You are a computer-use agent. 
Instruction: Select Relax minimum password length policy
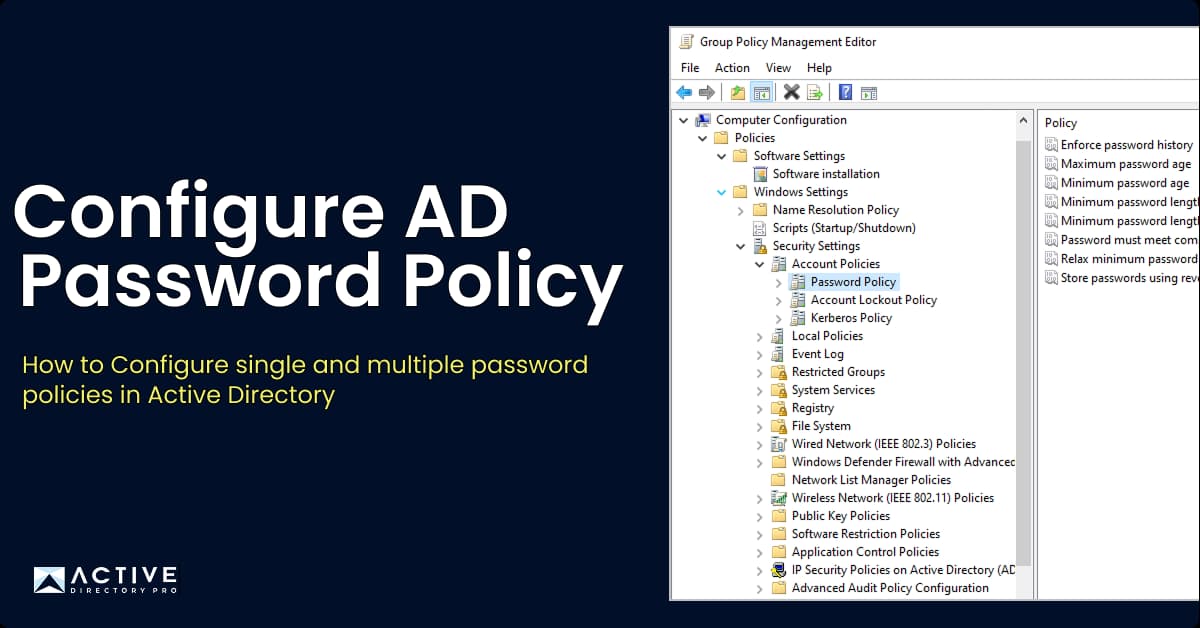point(1129,259)
